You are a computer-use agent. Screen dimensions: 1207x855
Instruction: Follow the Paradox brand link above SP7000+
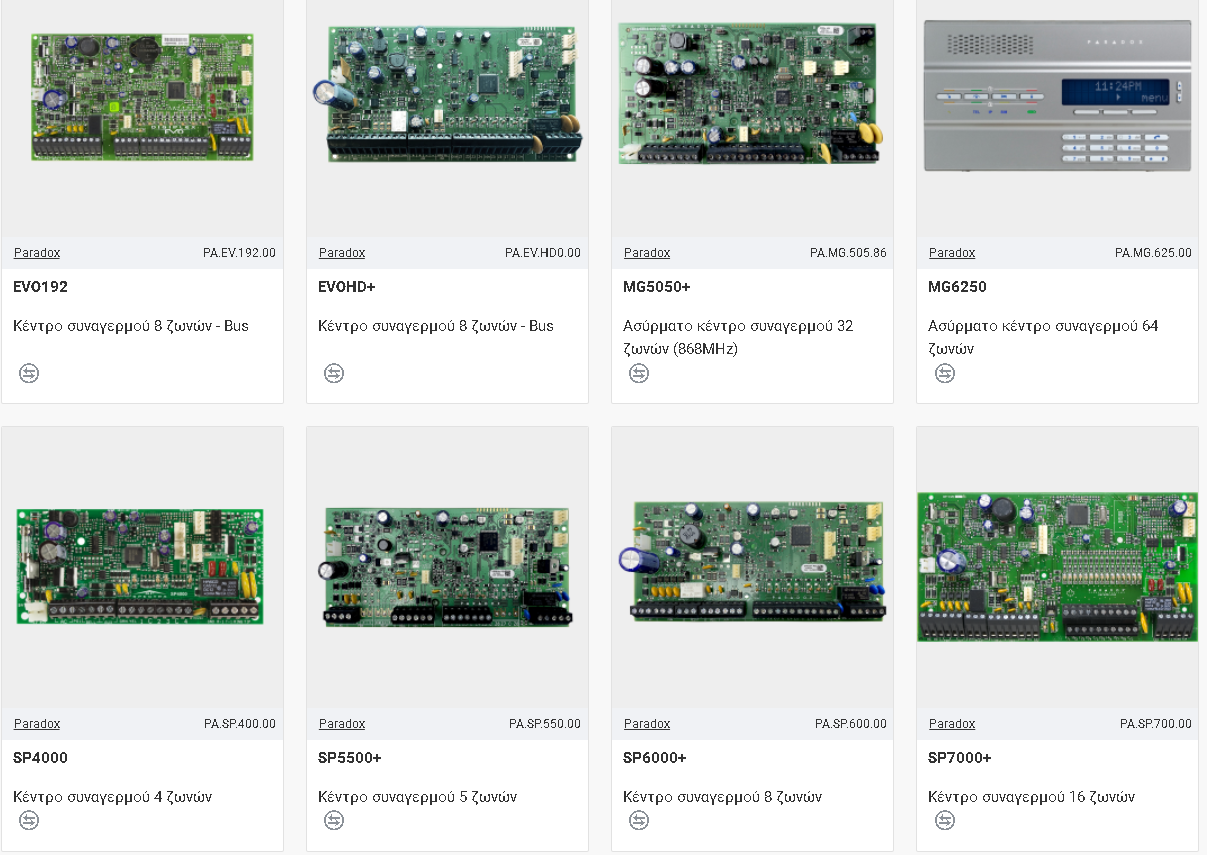(x=952, y=724)
